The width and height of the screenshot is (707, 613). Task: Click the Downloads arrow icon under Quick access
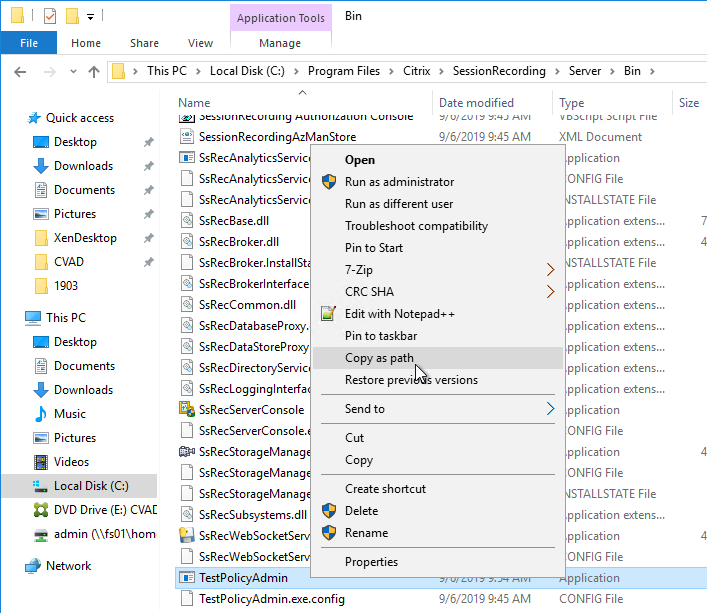click(x=41, y=166)
